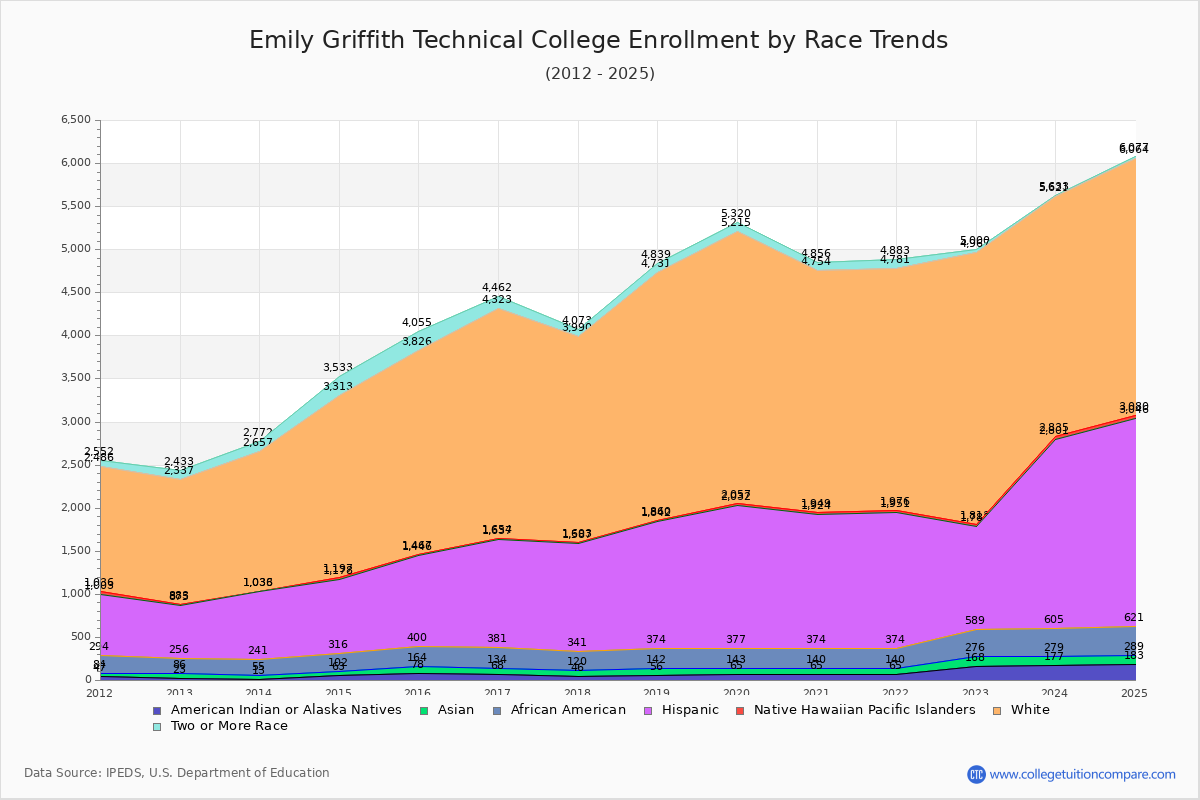1200x800 pixels.
Task: Open the collegetuitioncompare.com website link
Action: [x=1083, y=774]
